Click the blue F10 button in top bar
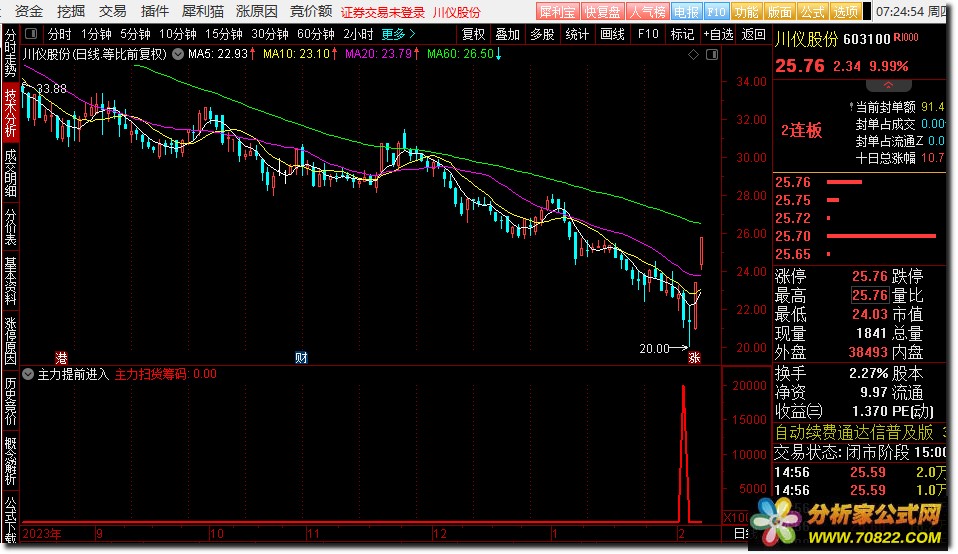The width and height of the screenshot is (958, 554). (716, 12)
